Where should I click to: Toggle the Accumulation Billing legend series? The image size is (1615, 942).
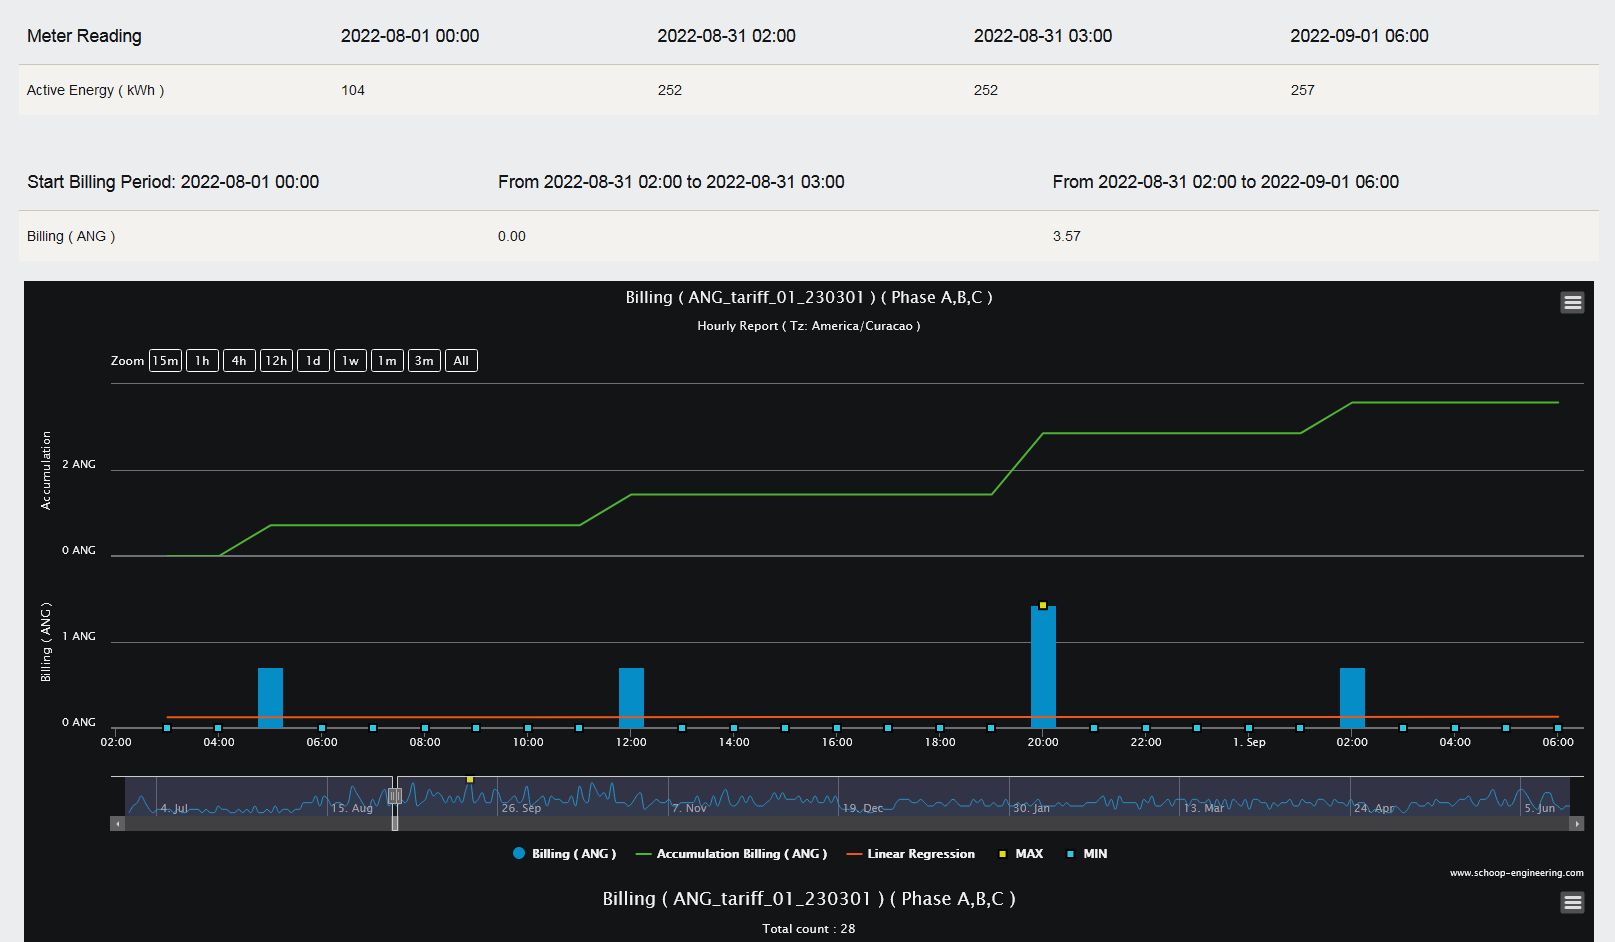click(x=732, y=854)
